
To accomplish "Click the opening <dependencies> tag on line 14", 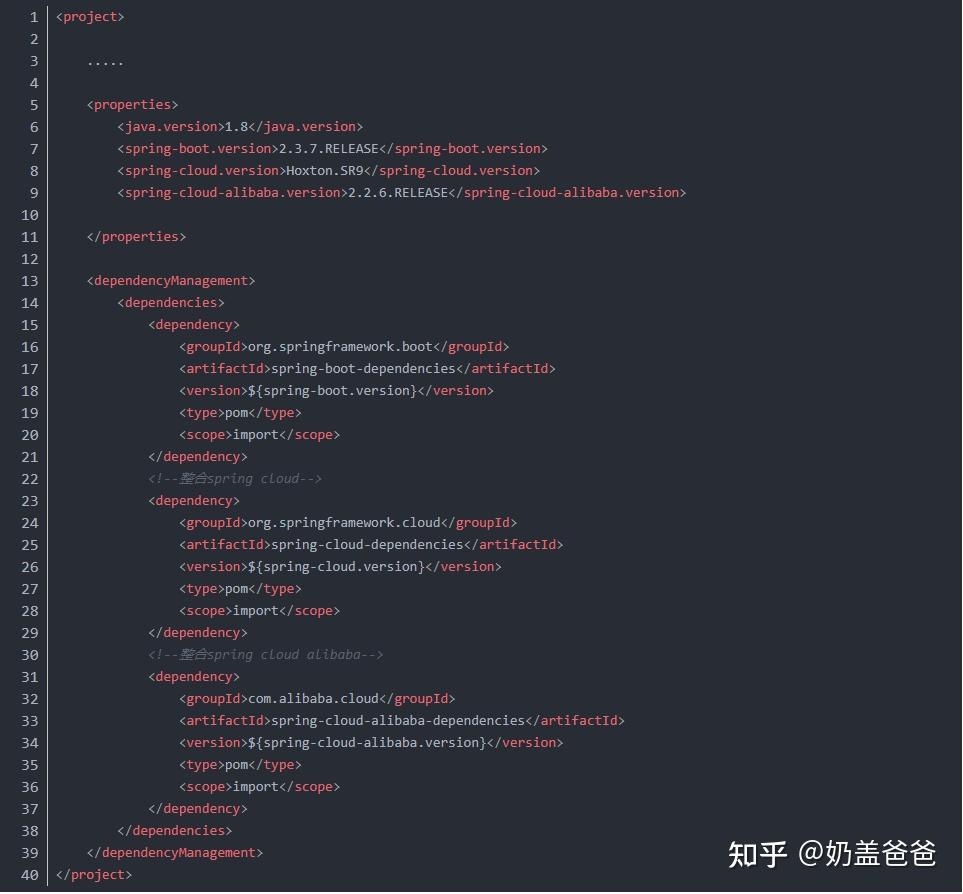I will 171,303.
